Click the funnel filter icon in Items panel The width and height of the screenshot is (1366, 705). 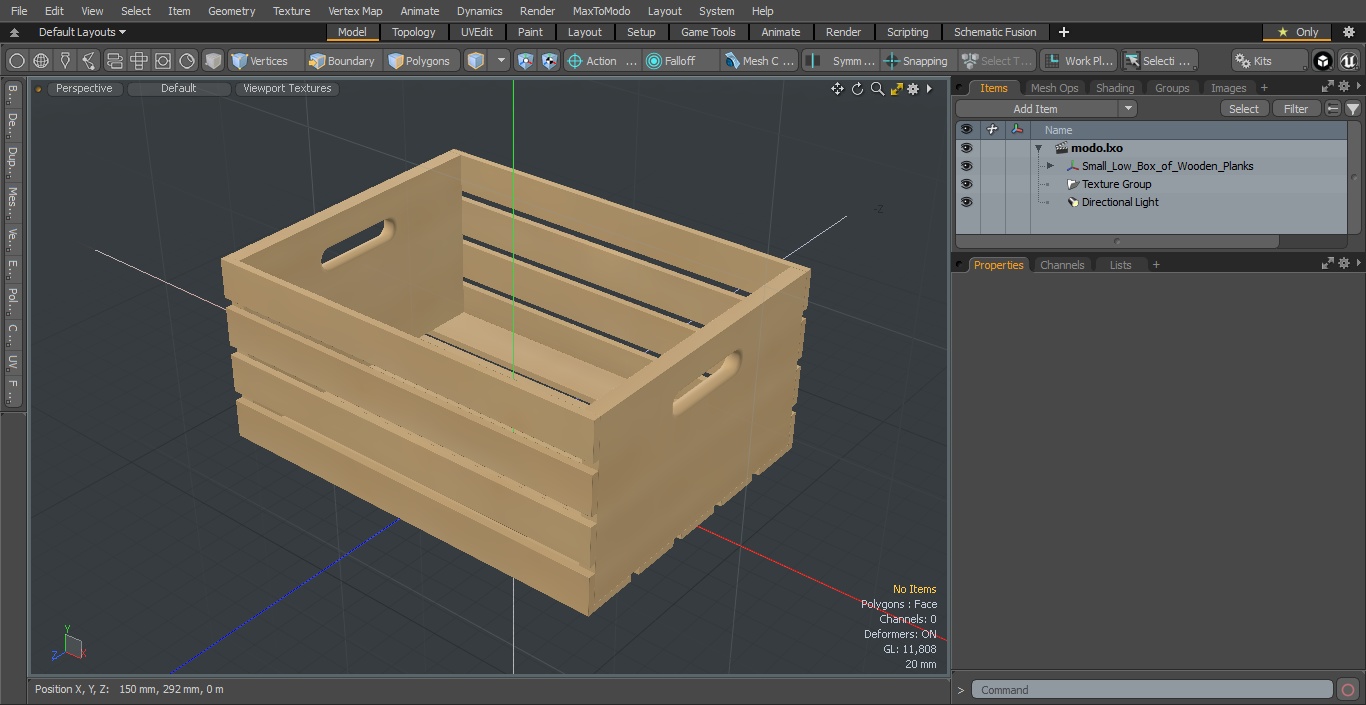click(x=1353, y=109)
